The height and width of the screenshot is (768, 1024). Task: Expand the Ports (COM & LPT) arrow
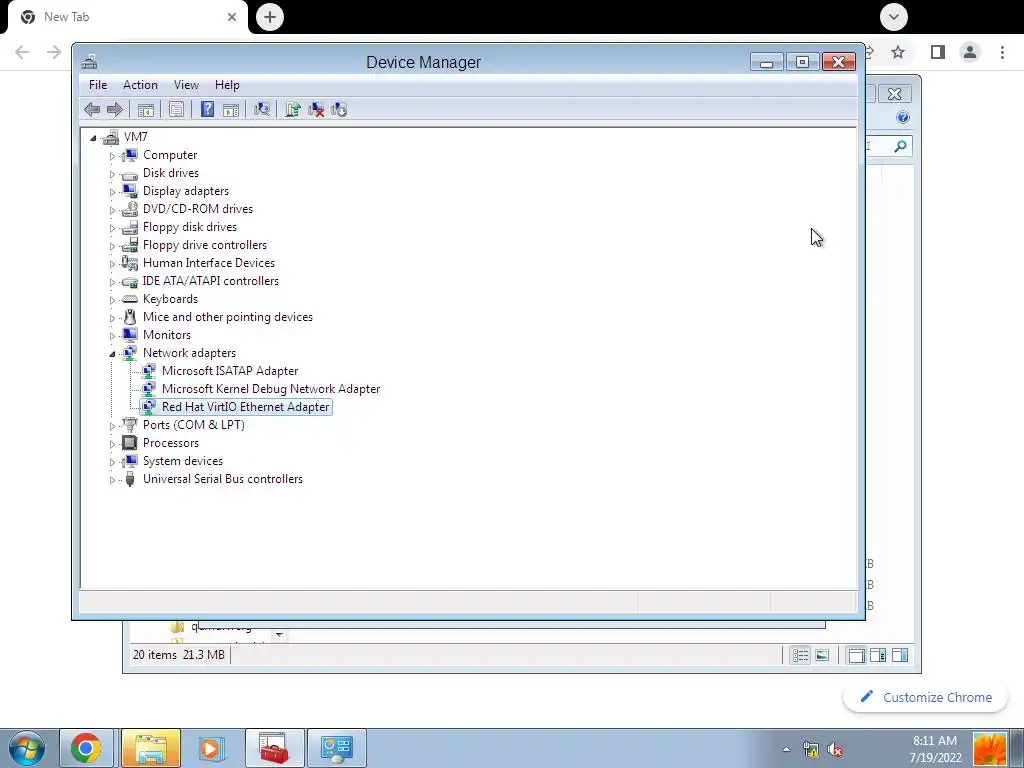pyautogui.click(x=112, y=426)
